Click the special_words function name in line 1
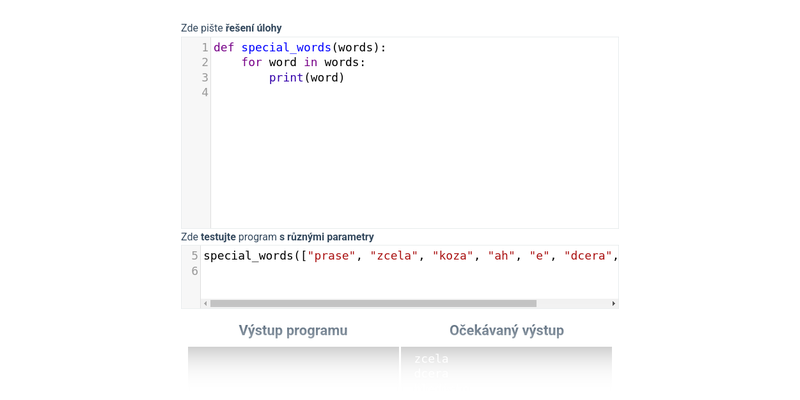The height and width of the screenshot is (400, 800). tap(285, 47)
